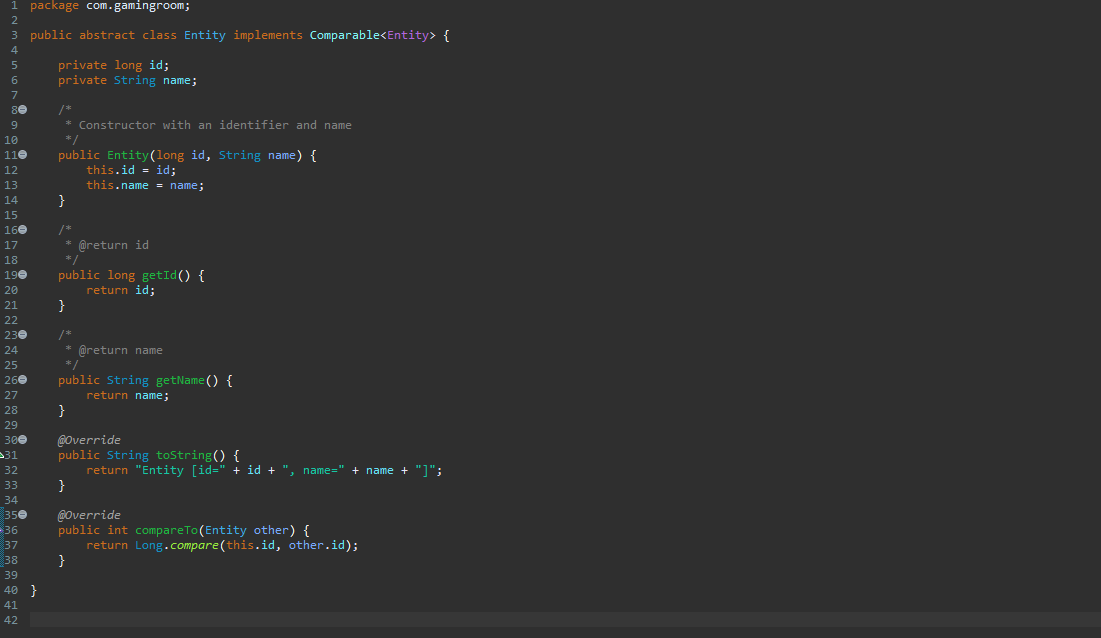Collapse the getId method fold at line 19
The width and height of the screenshot is (1101, 638).
pos(22,274)
